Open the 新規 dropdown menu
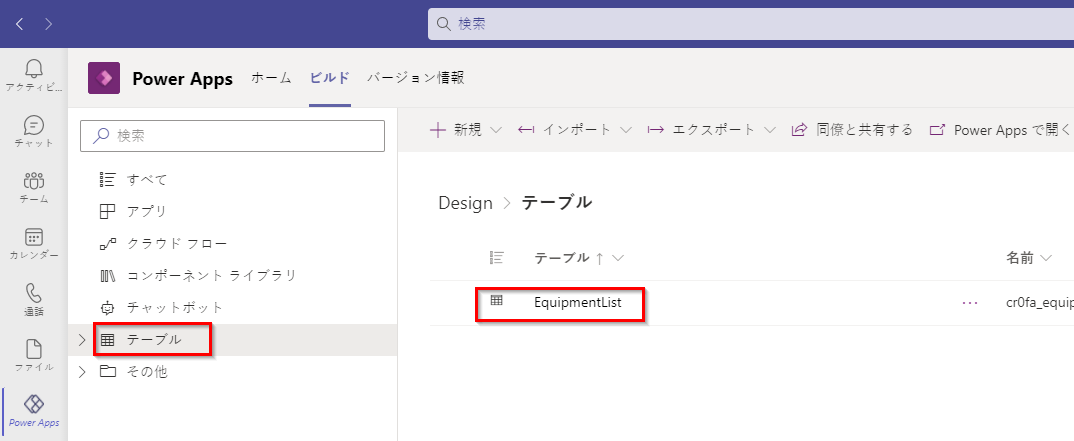This screenshot has height=441, width=1074. 466,130
